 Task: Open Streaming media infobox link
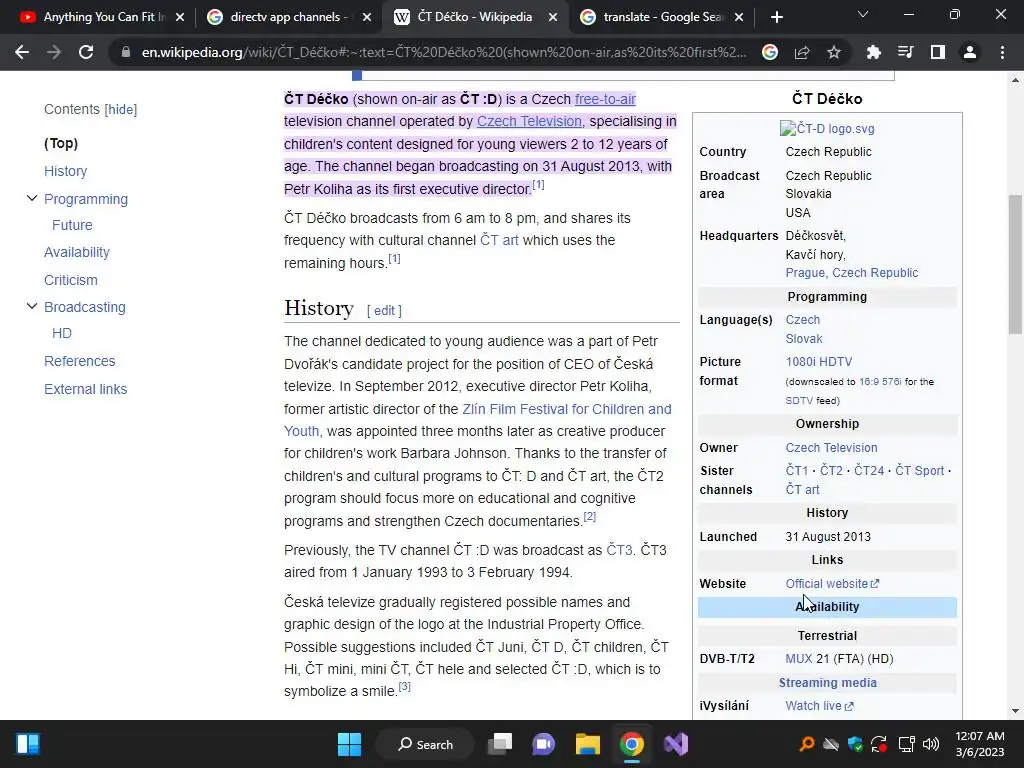[x=827, y=682]
